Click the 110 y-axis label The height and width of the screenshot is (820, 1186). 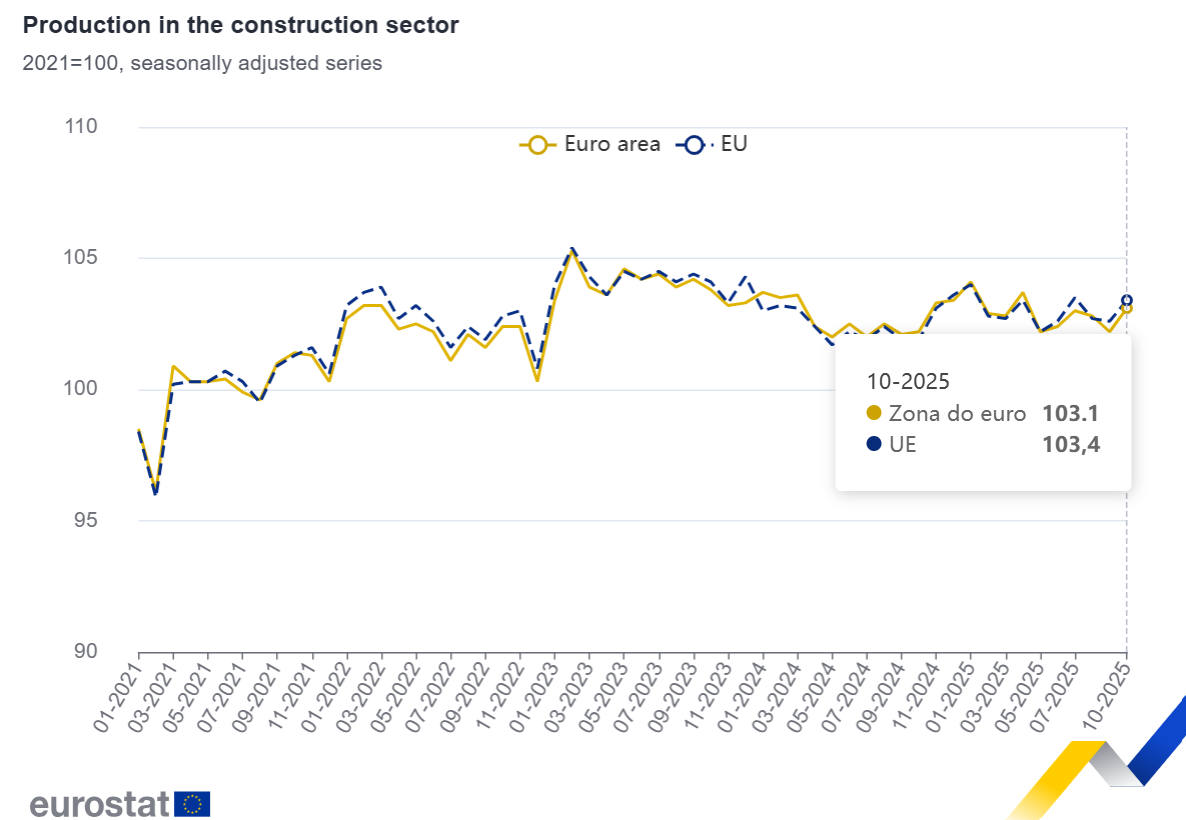coord(83,127)
